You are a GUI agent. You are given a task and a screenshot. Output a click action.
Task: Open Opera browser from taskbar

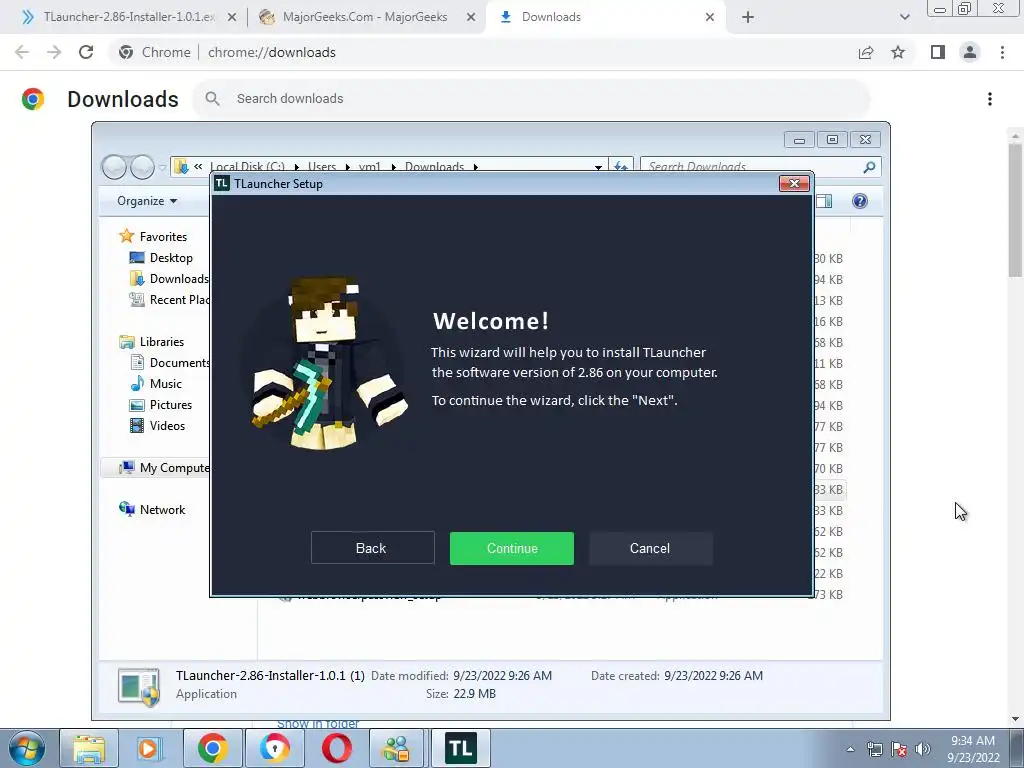337,748
